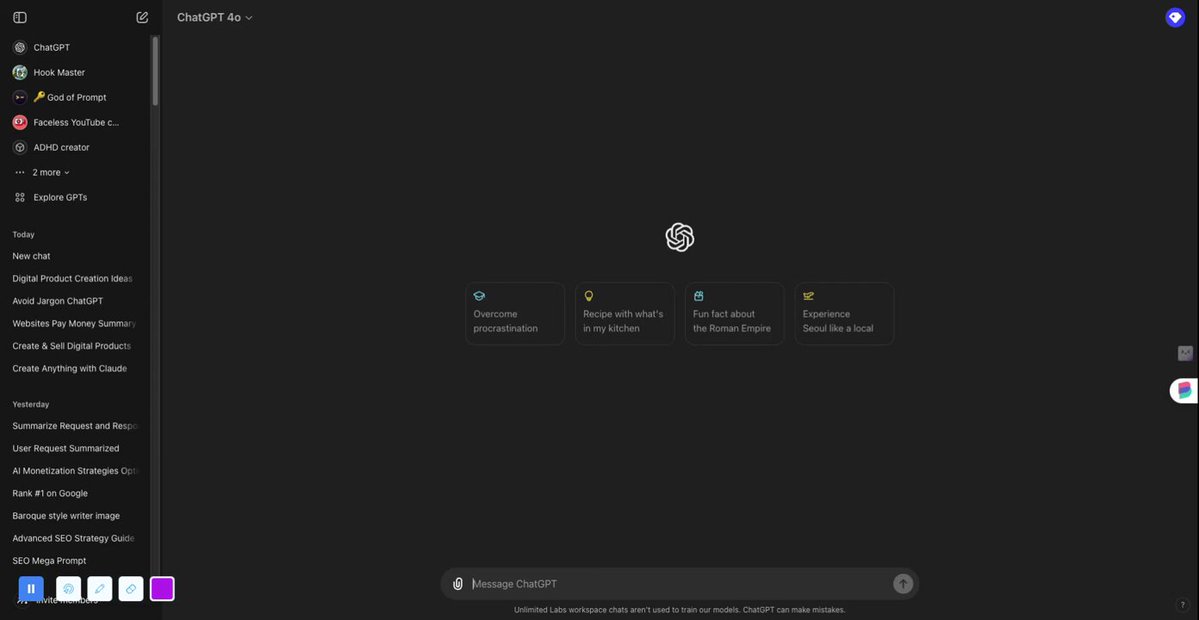Select the 'God of Prompt' GPT label

tap(70, 97)
